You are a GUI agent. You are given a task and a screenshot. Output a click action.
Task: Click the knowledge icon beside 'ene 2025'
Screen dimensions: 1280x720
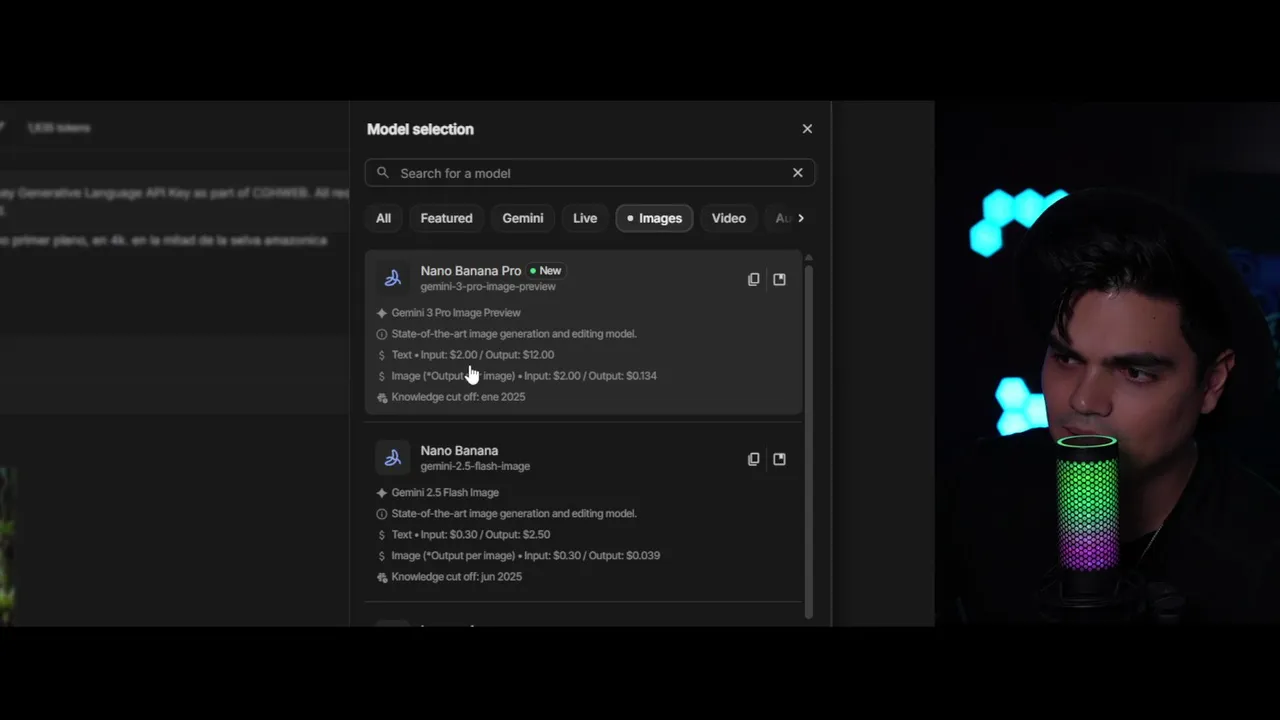tap(382, 398)
